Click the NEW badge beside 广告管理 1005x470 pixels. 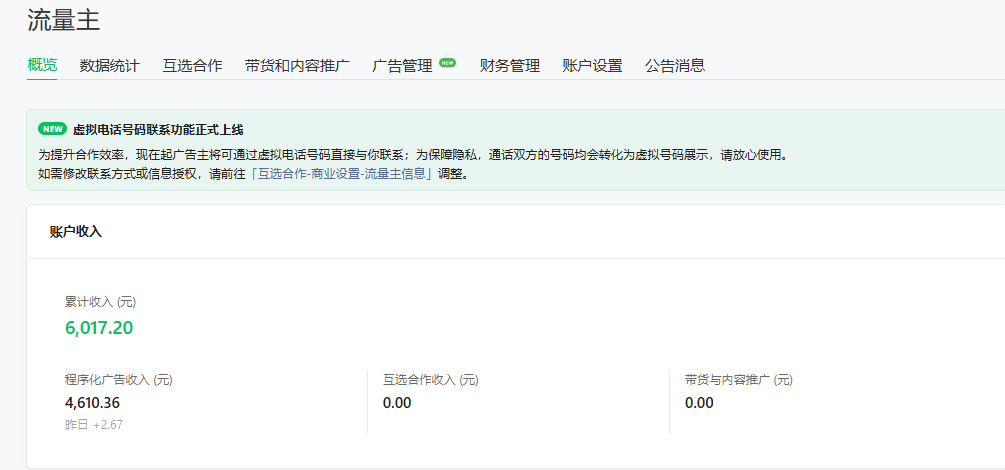[x=447, y=62]
